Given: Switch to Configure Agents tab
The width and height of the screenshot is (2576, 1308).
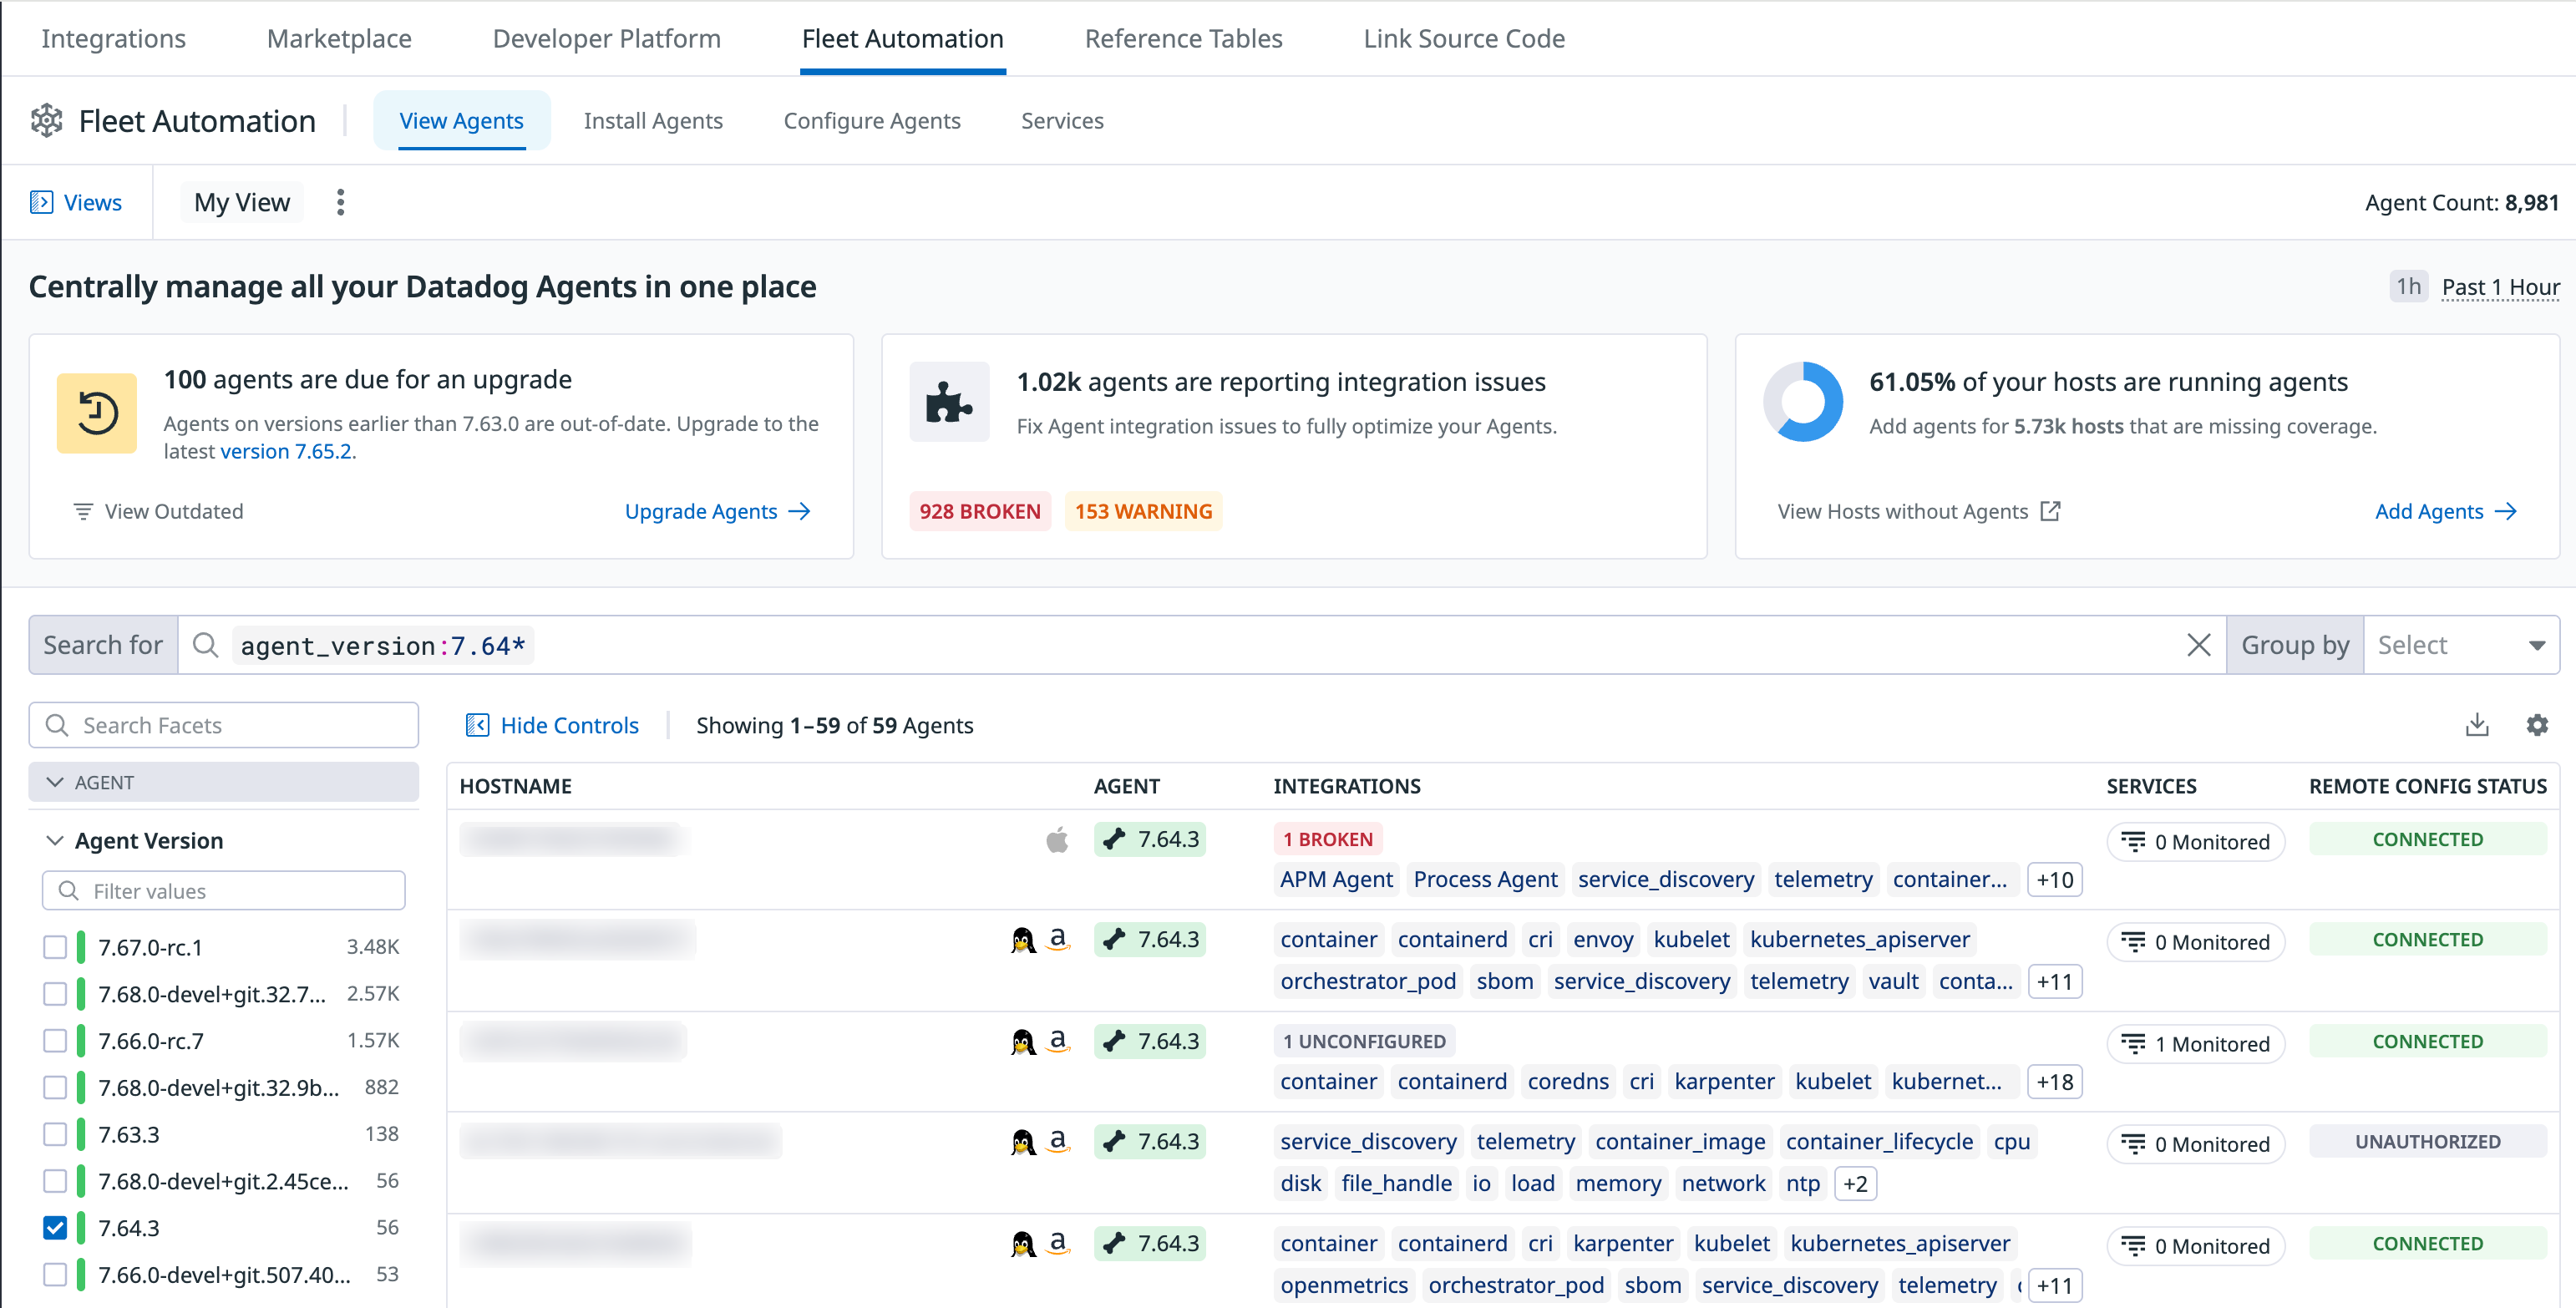Looking at the screenshot, I should (872, 121).
